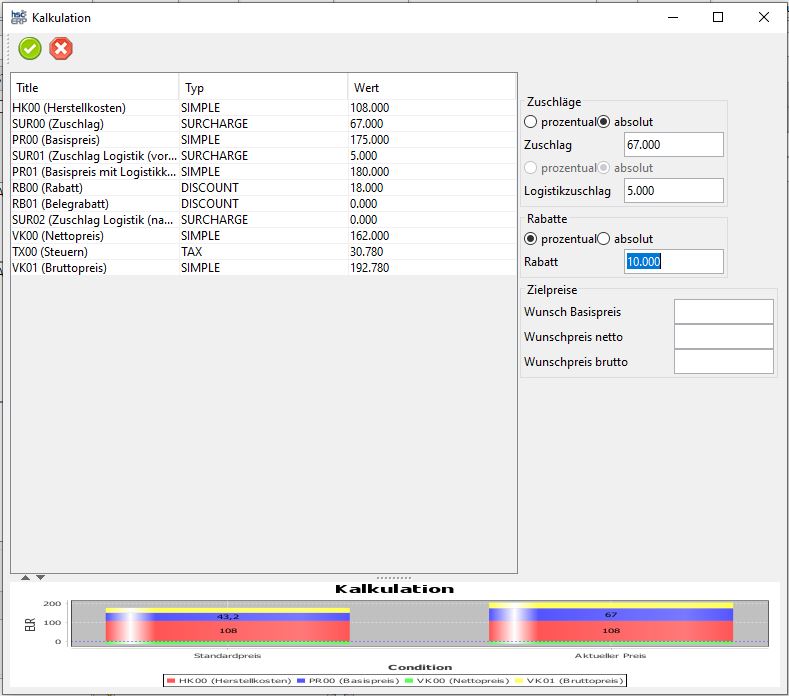Click the Rabatt value field

tap(673, 262)
